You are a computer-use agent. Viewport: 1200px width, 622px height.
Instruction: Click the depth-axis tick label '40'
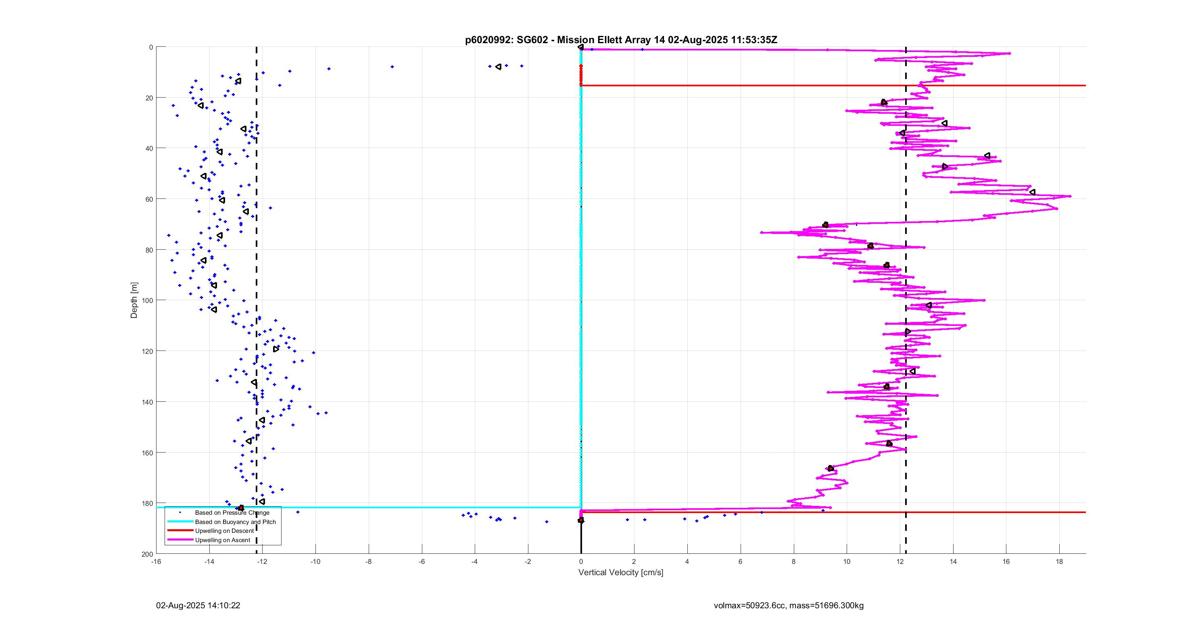148,148
